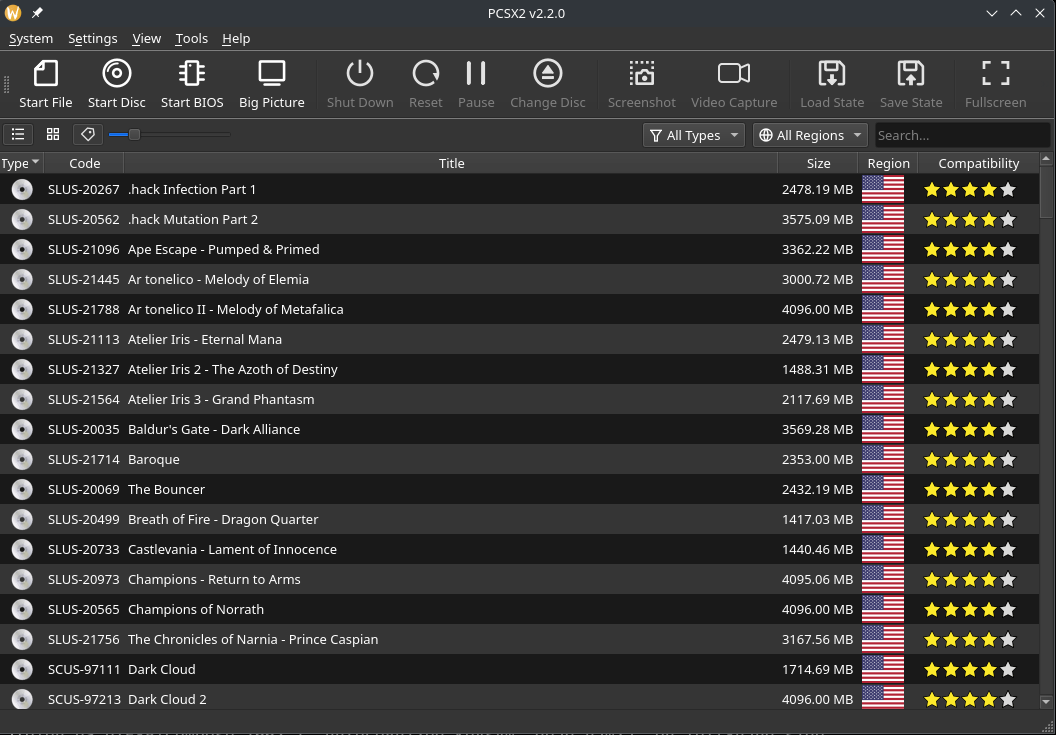Select Dark Cloud 2 title
The width and height of the screenshot is (1056, 735).
coord(167,699)
